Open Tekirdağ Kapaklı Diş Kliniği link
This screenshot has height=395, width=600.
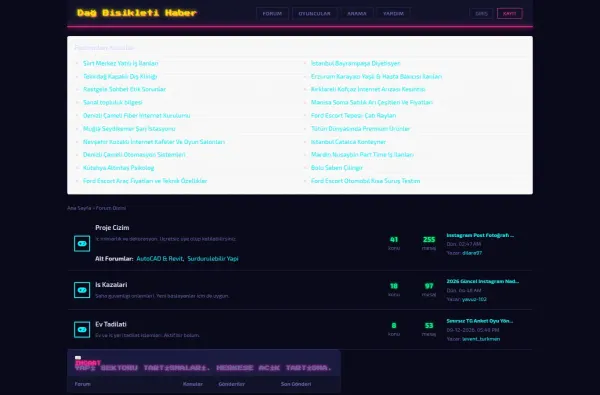[x=120, y=76]
